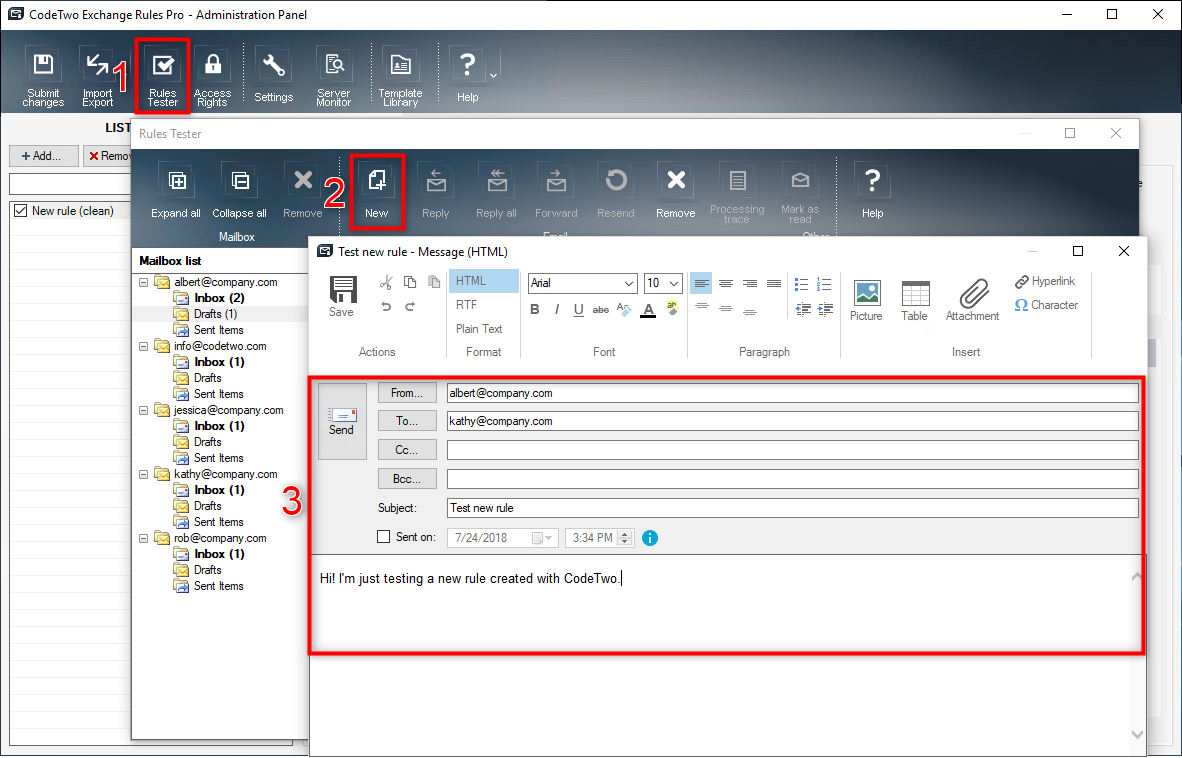Open the Template Library
The width and height of the screenshot is (1182, 758).
pyautogui.click(x=400, y=74)
